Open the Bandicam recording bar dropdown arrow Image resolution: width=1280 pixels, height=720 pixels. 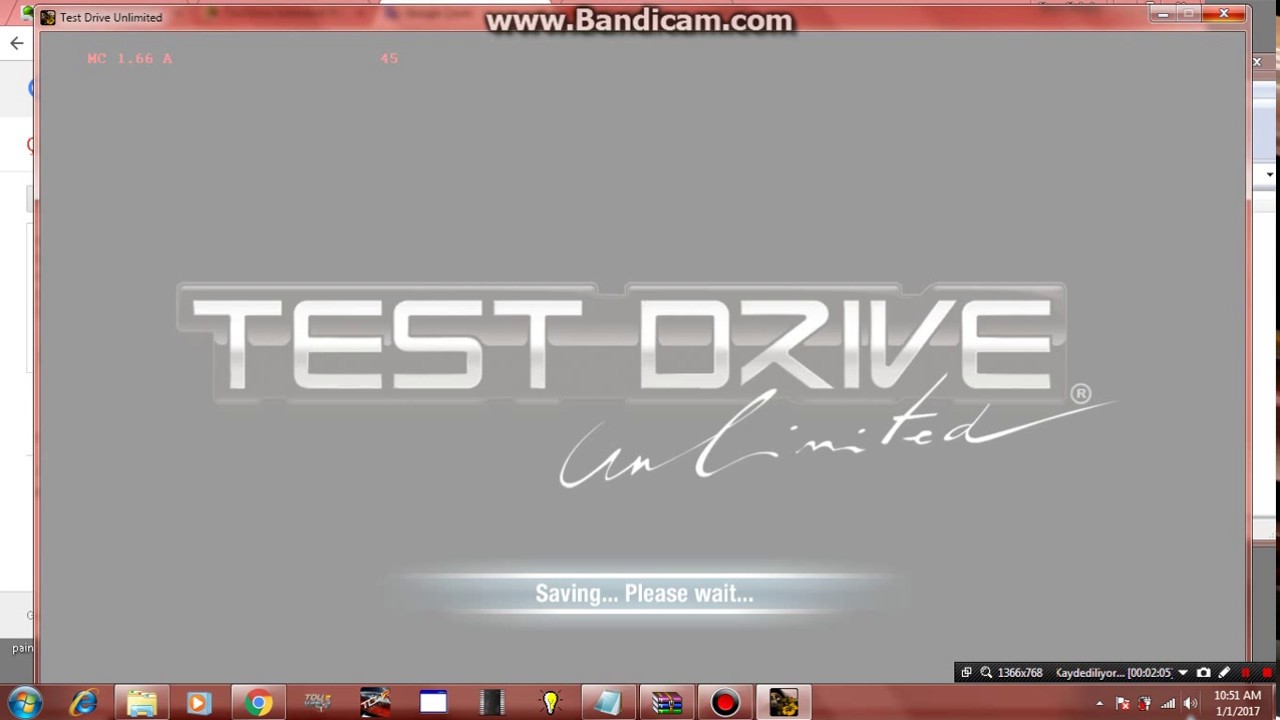[1182, 673]
